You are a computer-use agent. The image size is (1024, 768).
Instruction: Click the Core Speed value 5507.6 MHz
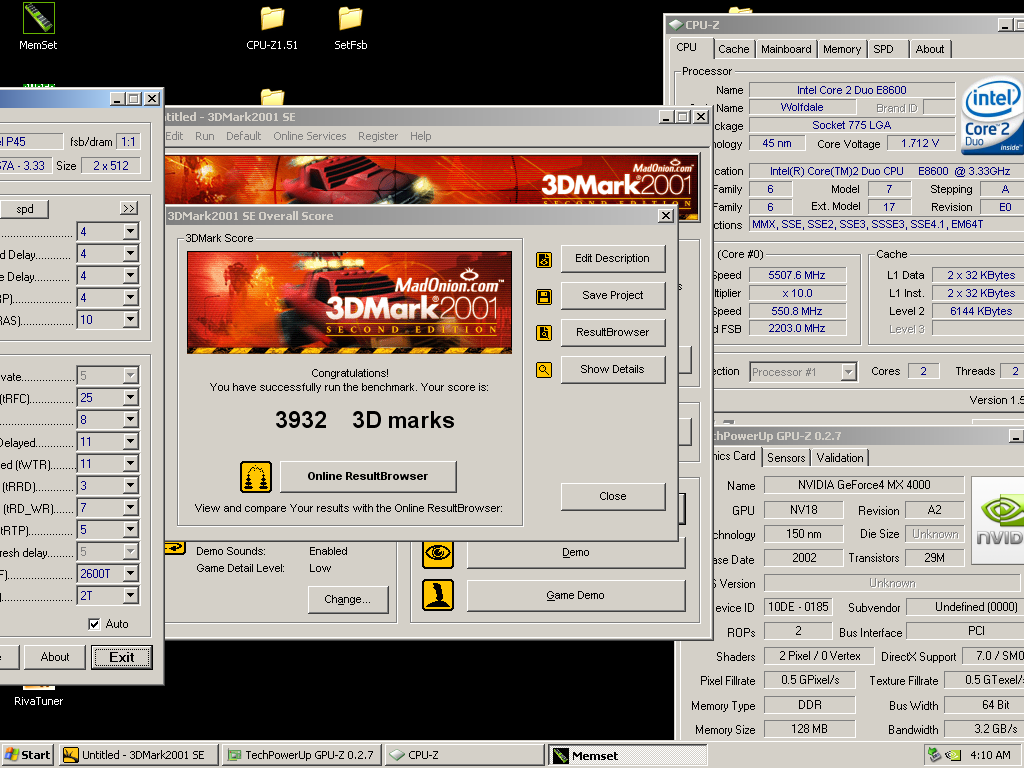[x=797, y=276]
